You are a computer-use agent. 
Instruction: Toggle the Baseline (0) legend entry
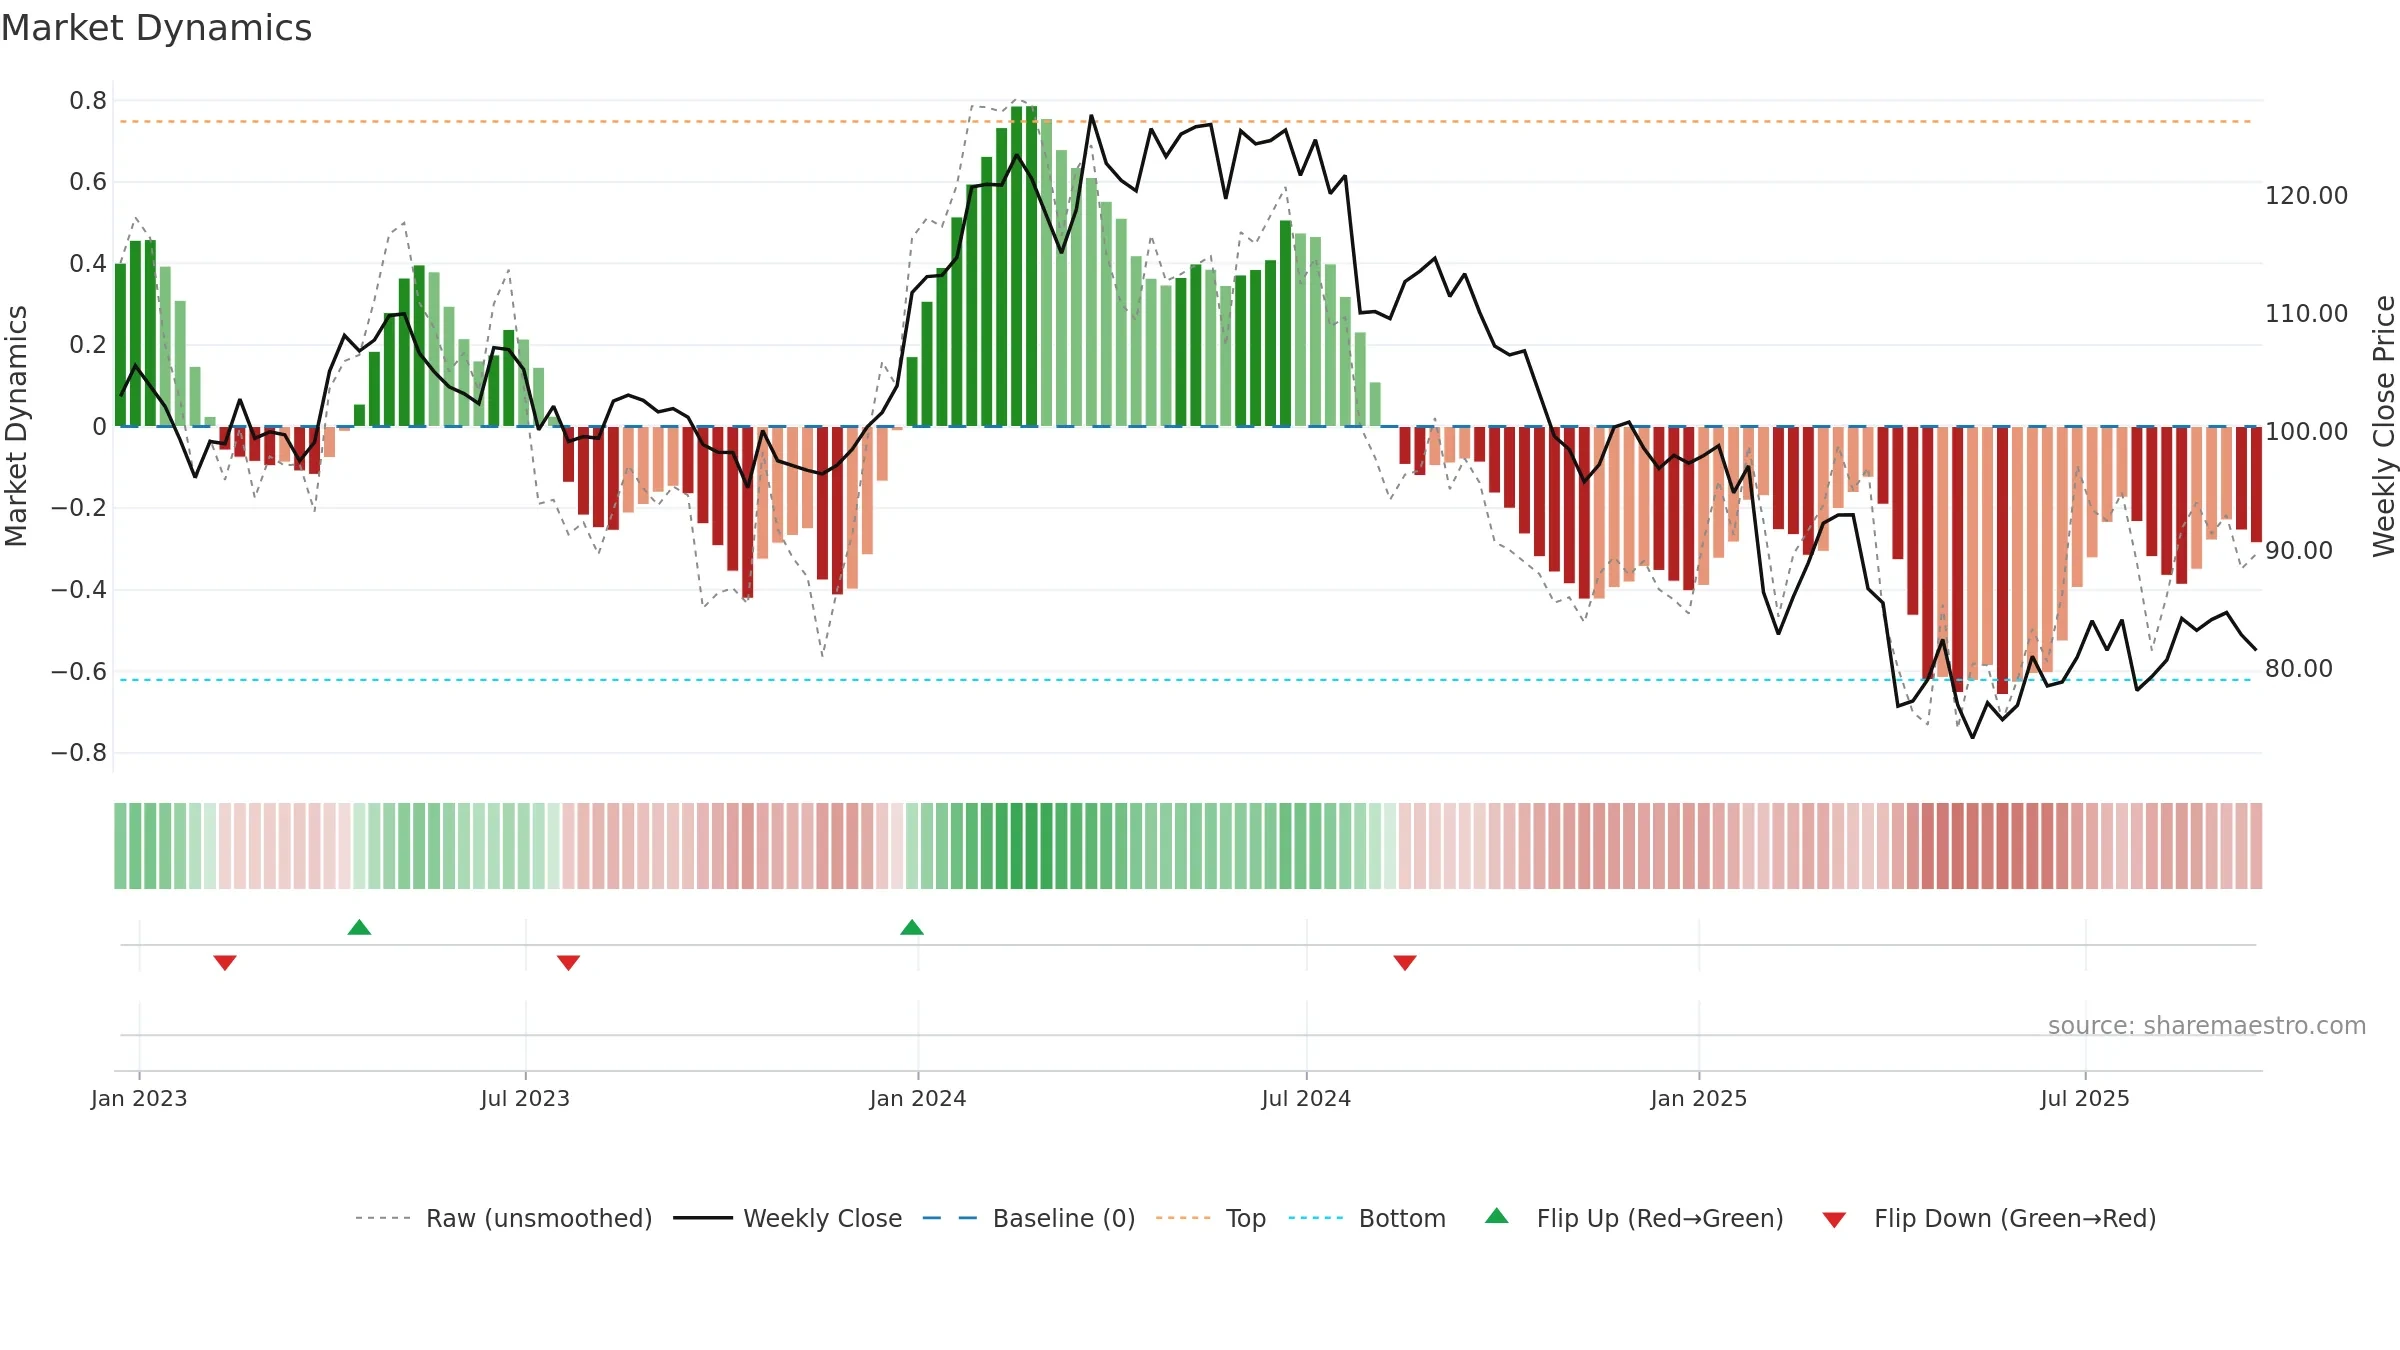[1029, 1218]
